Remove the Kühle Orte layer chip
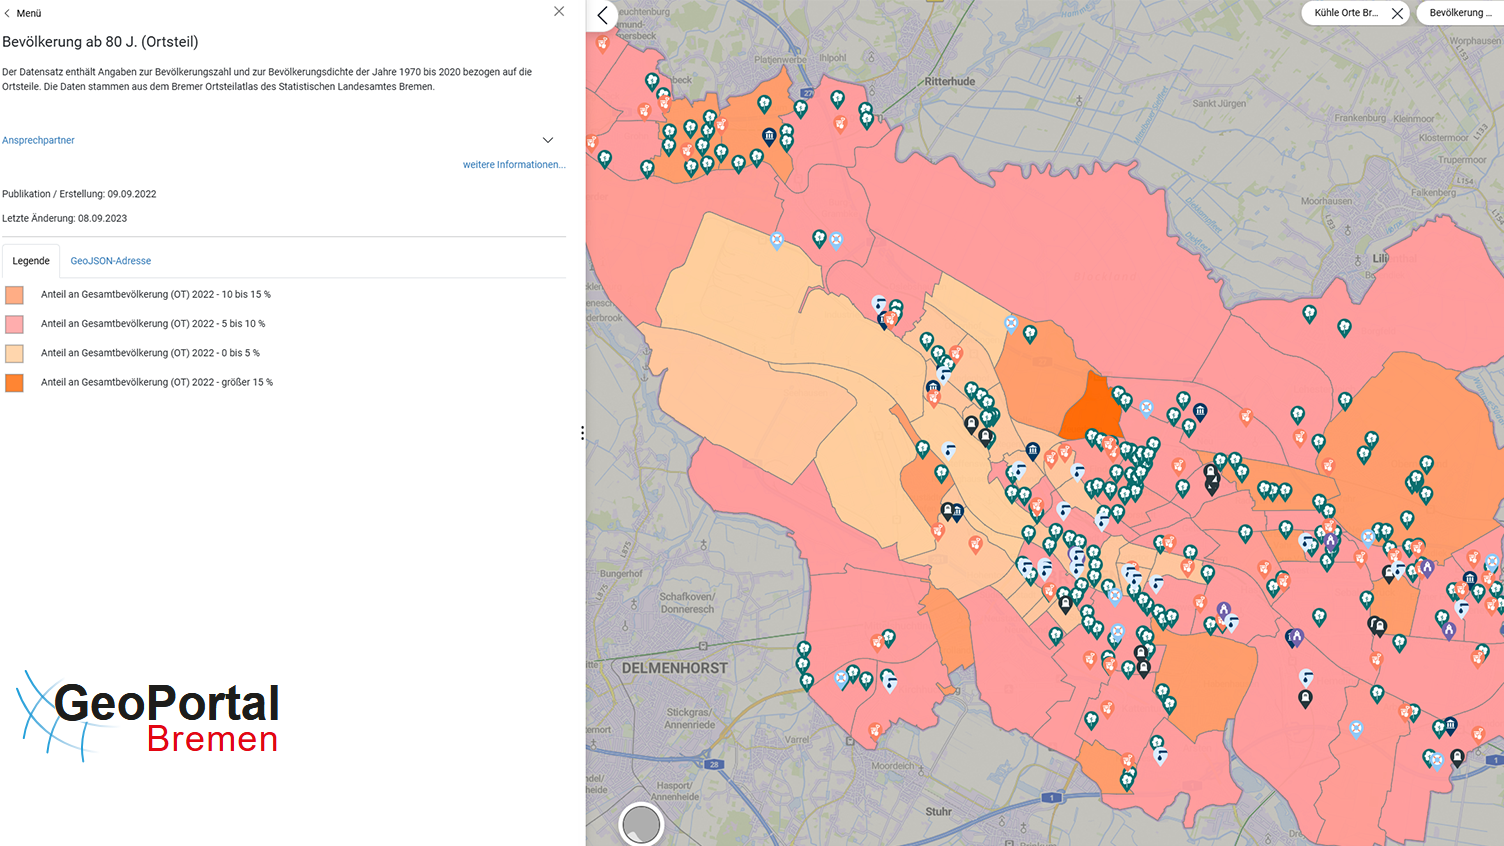This screenshot has width=1504, height=846. [1397, 14]
